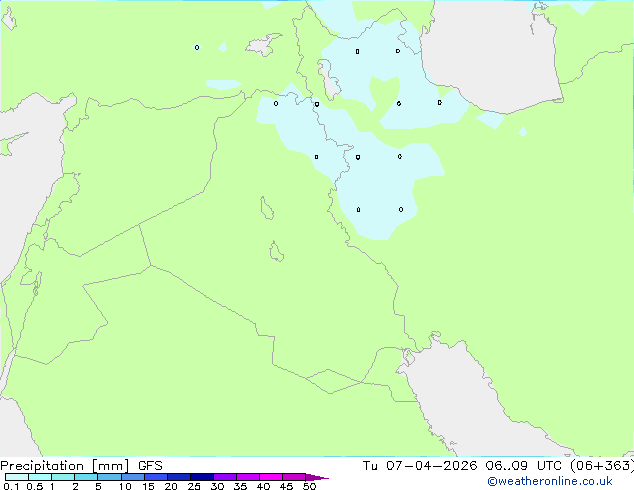Open the weatheronline.co.uk copyright link
Image resolution: width=634 pixels, height=490 pixels.
click(x=550, y=481)
